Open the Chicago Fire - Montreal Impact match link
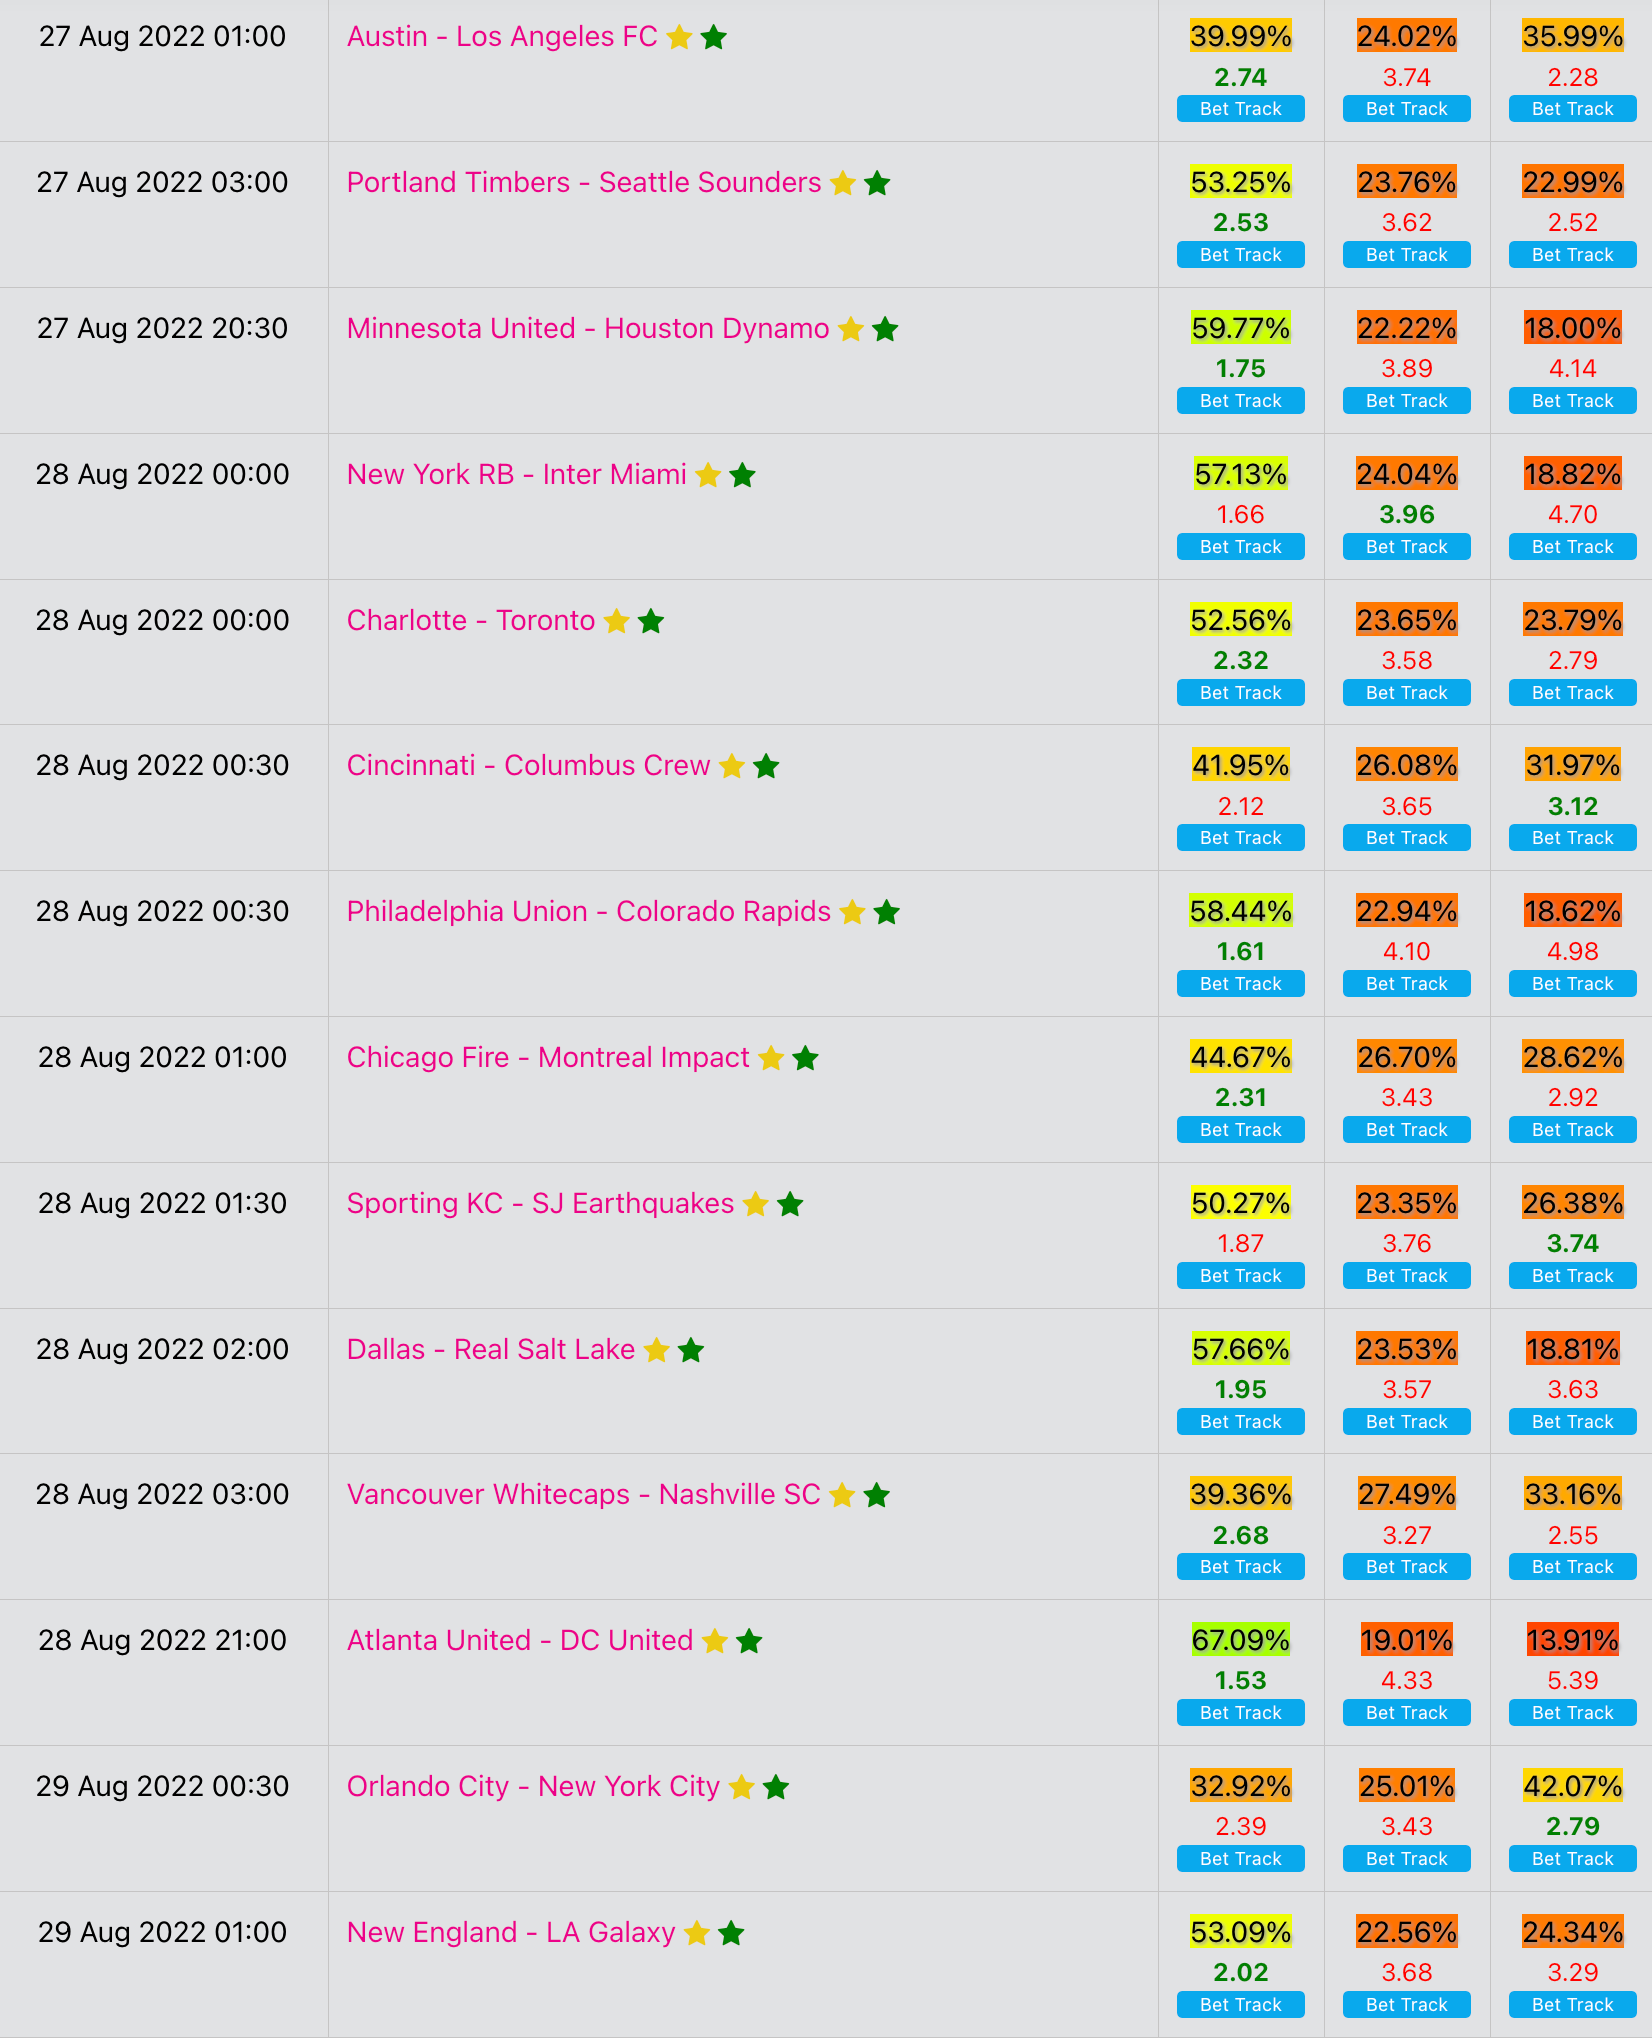This screenshot has height=2038, width=1652. pyautogui.click(x=548, y=1057)
